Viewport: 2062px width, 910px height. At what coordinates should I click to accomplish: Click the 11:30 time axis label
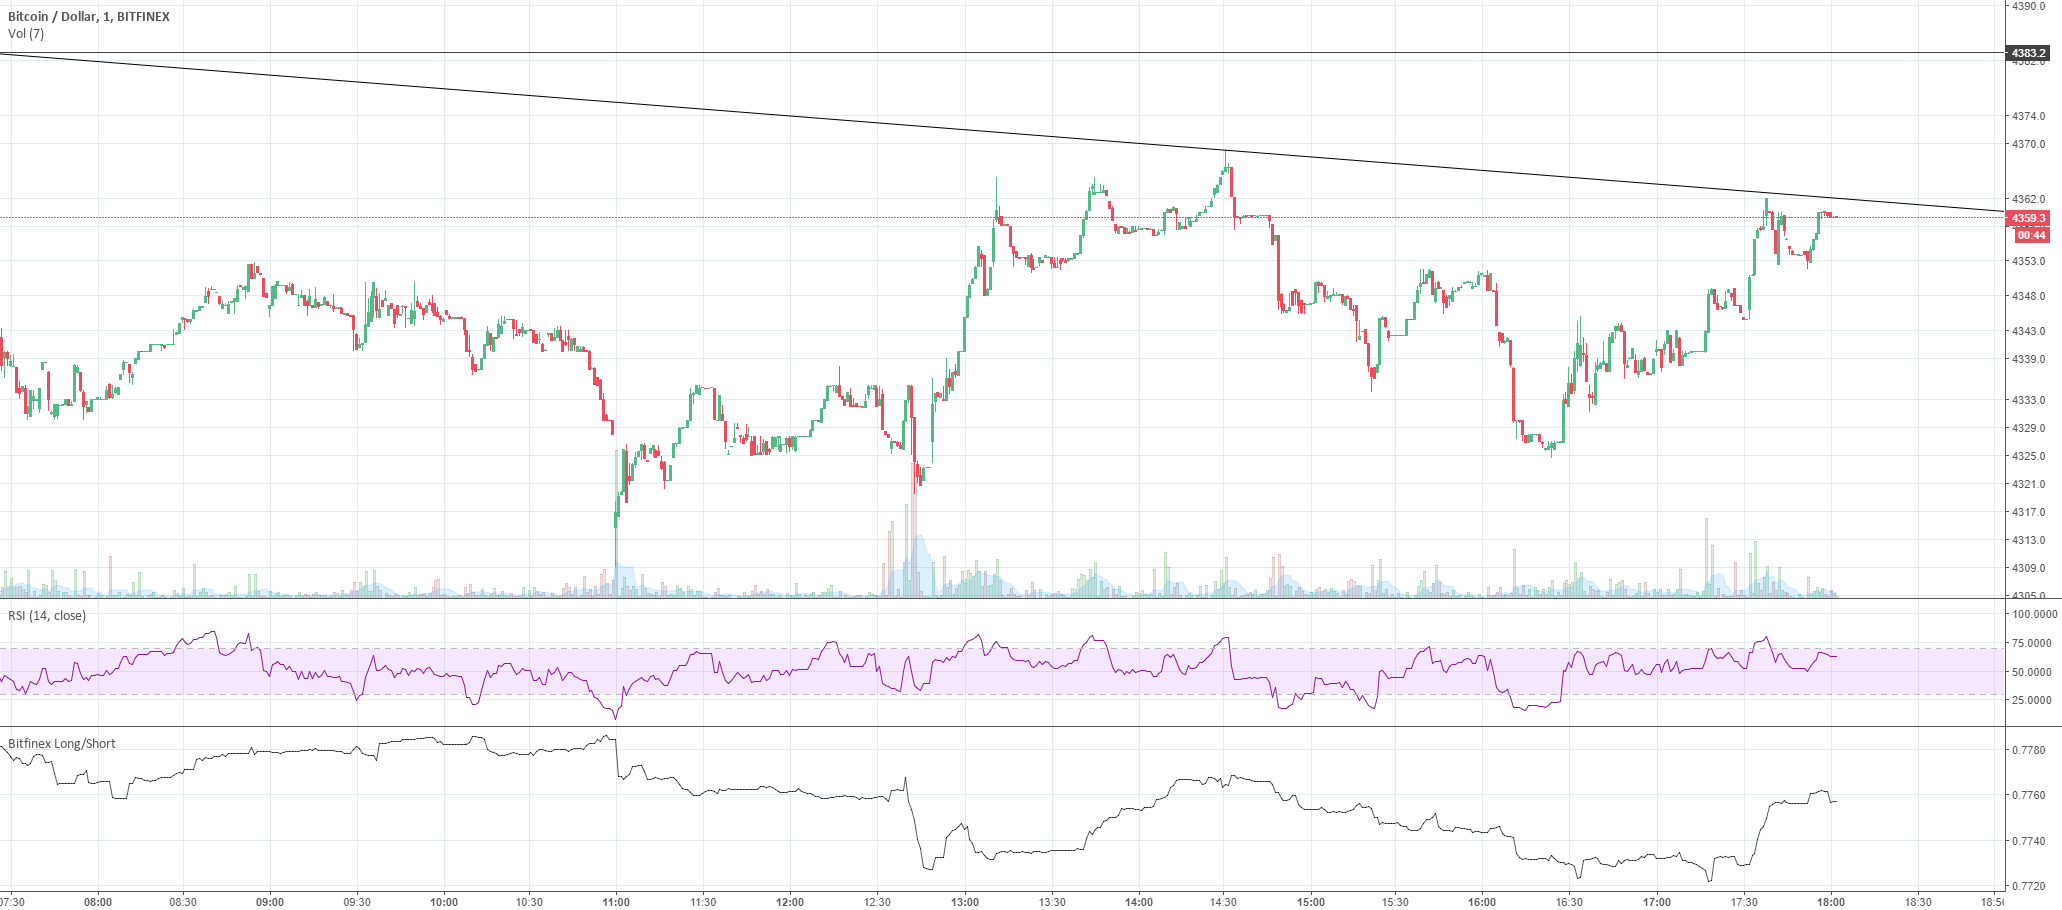[704, 902]
